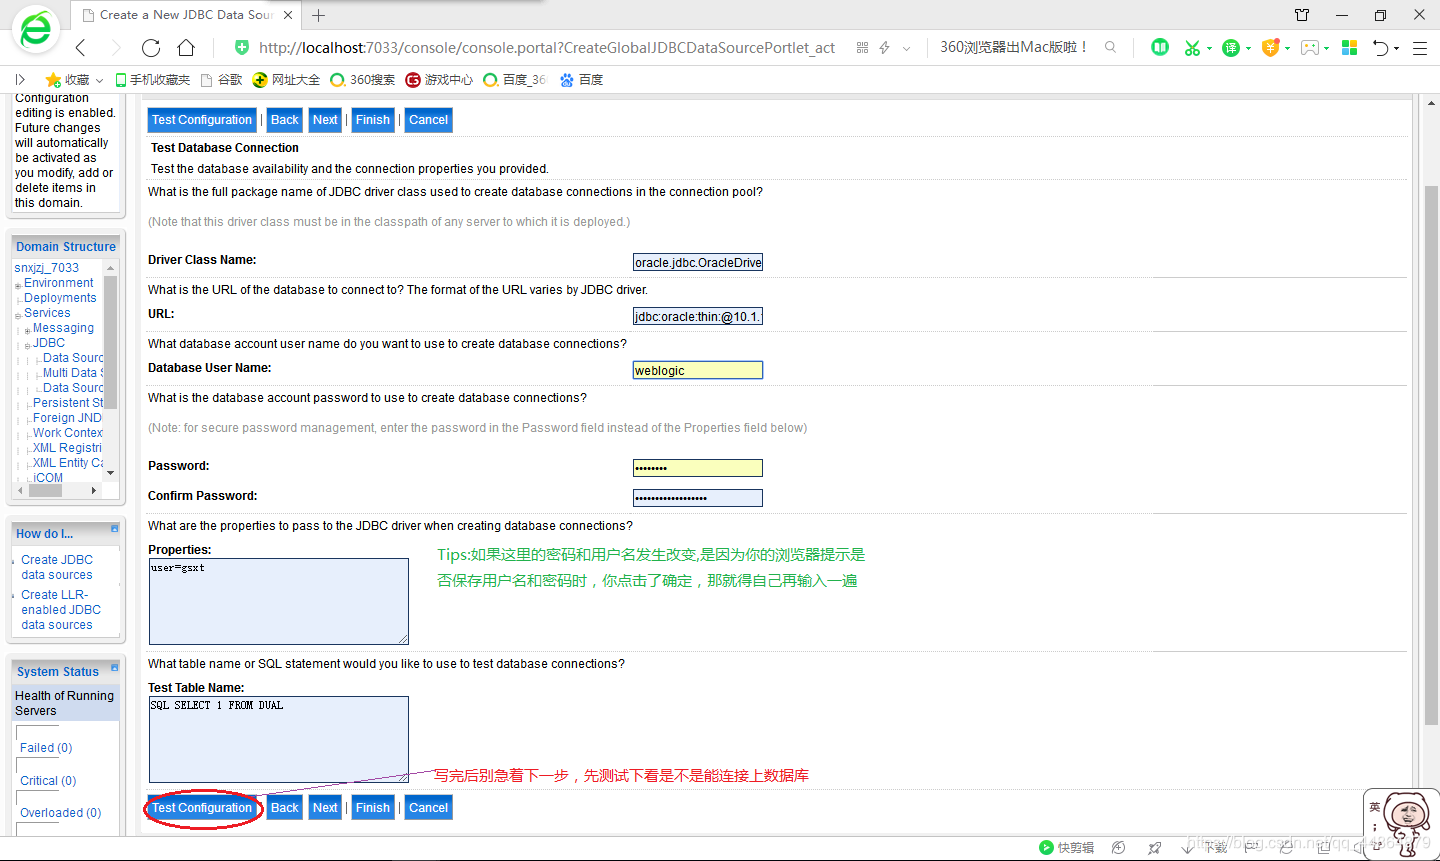Open the 网址大全 bookmark
Screen dimensions: 1440x861
coord(286,79)
